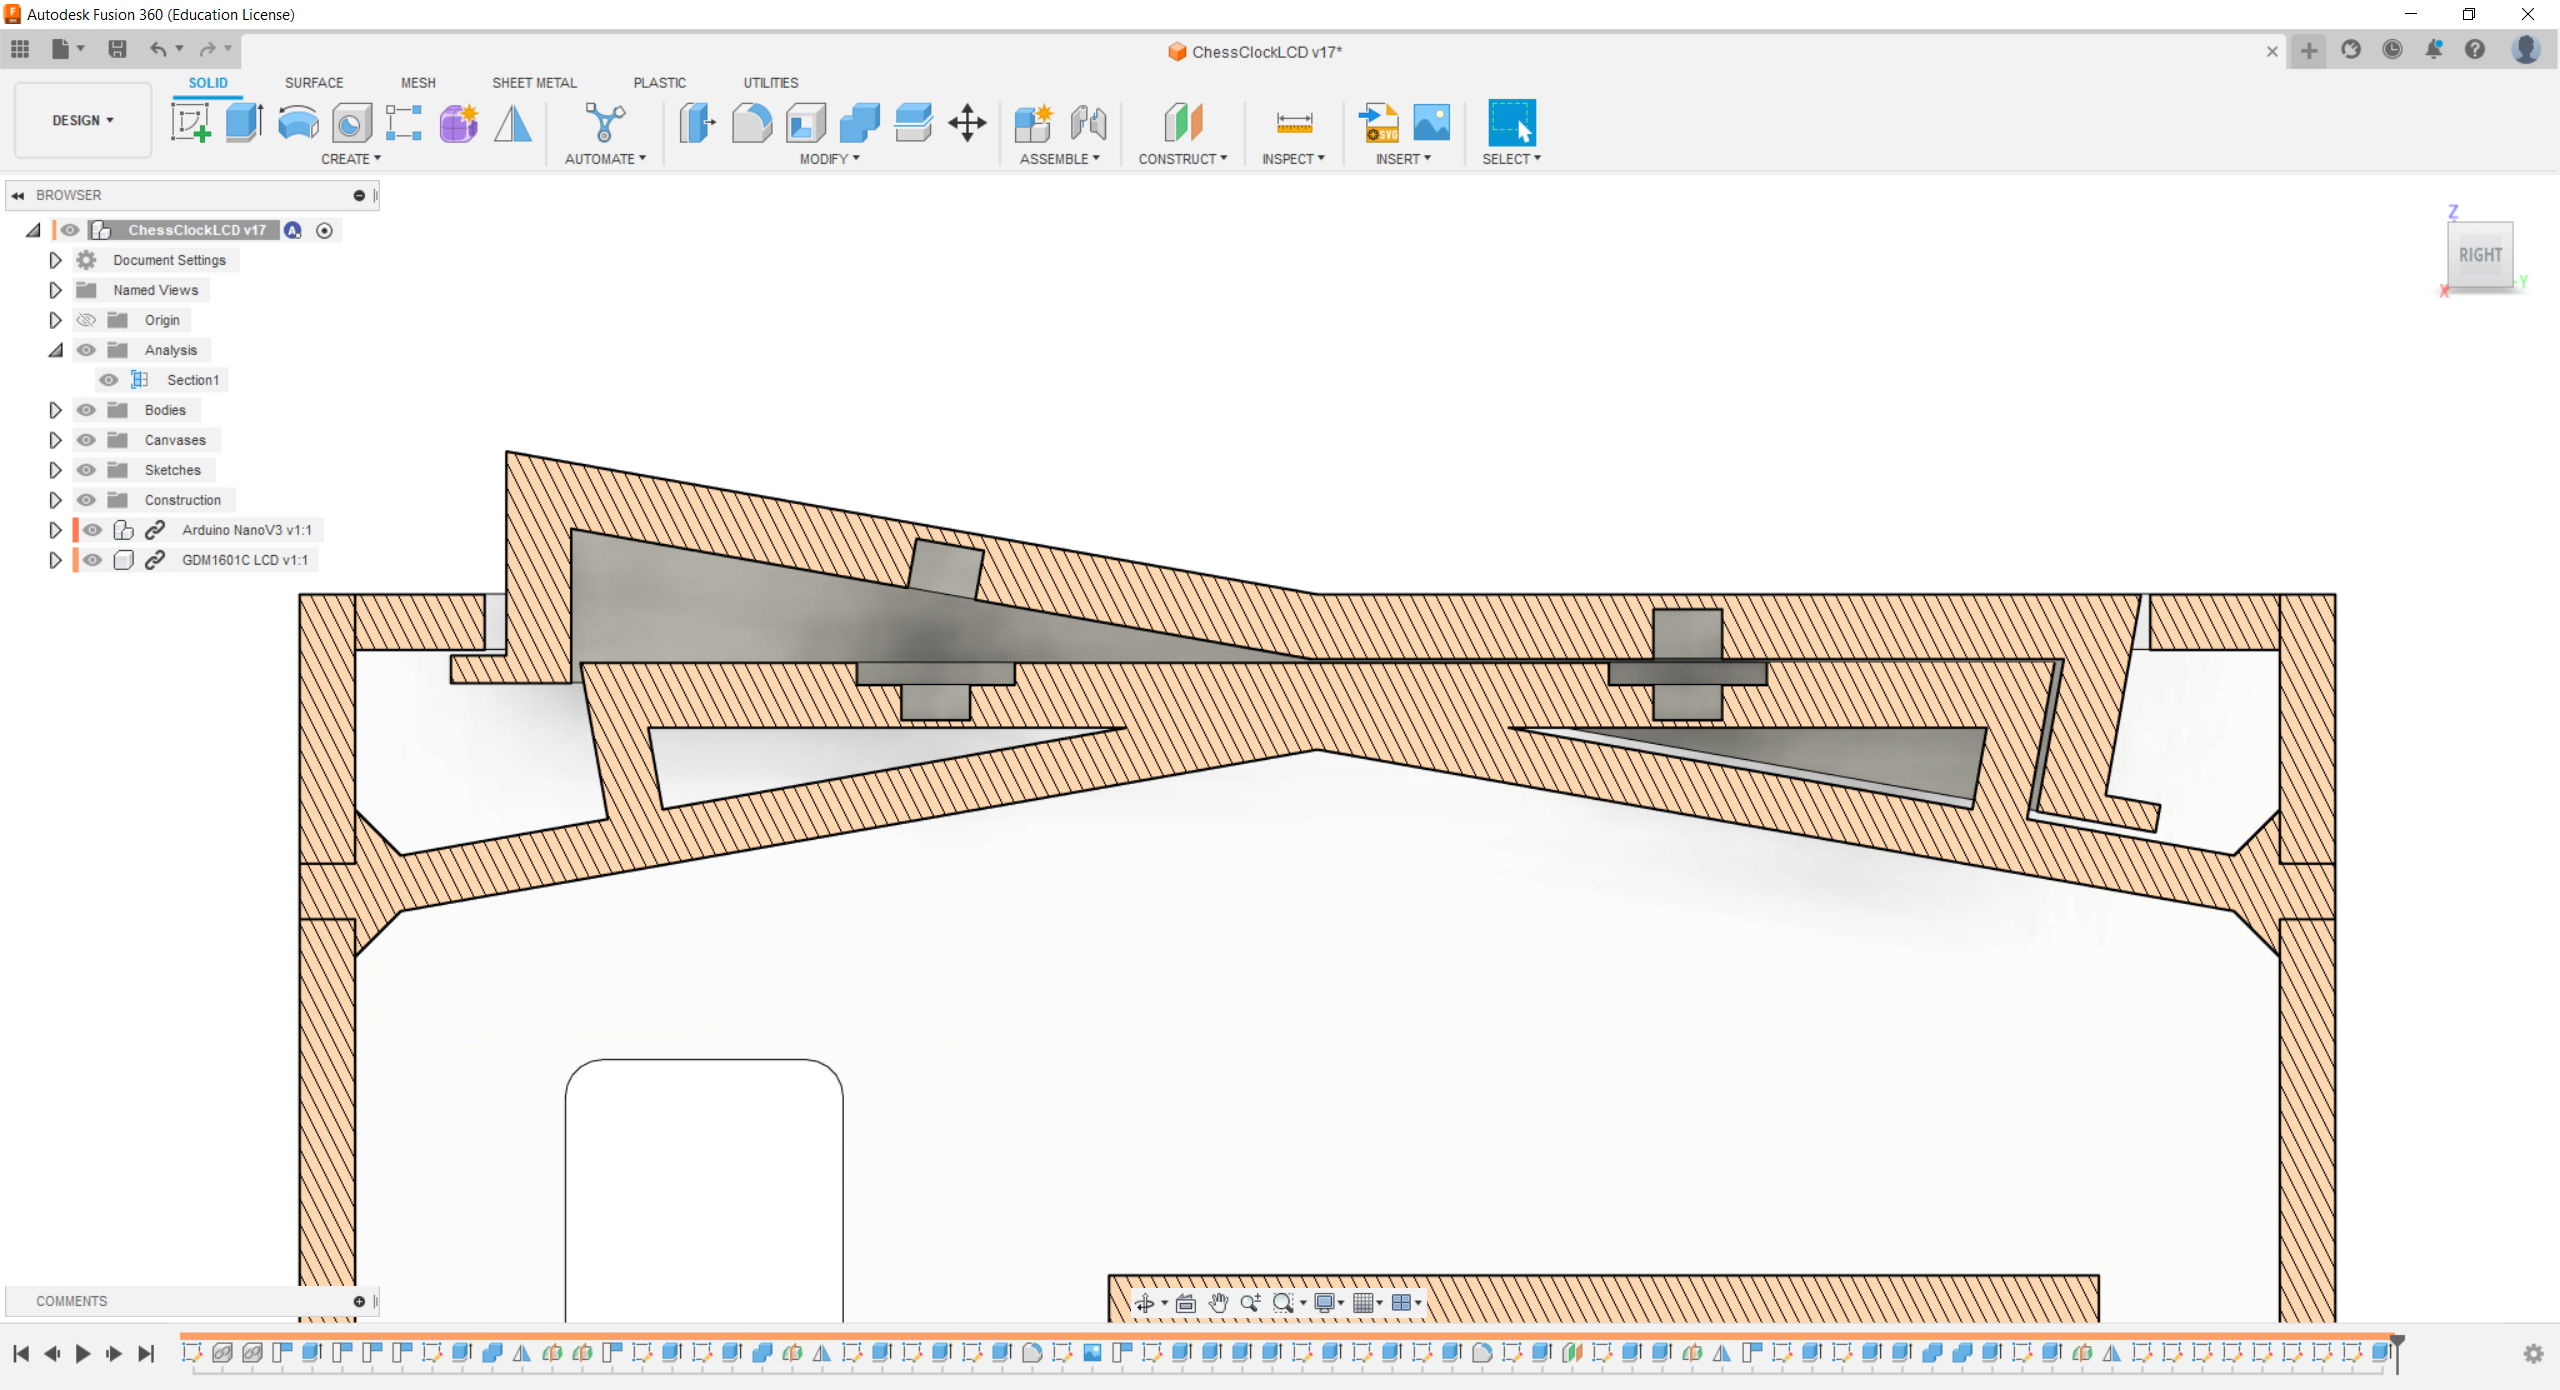Switch to the SURFACE ribbon tab
2560x1390 pixels.
(315, 82)
